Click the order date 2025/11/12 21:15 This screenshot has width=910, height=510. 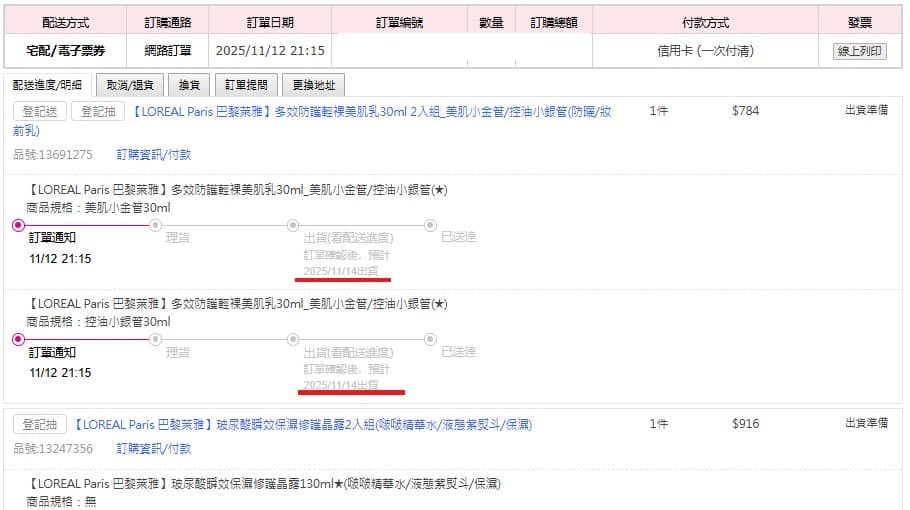pos(270,50)
